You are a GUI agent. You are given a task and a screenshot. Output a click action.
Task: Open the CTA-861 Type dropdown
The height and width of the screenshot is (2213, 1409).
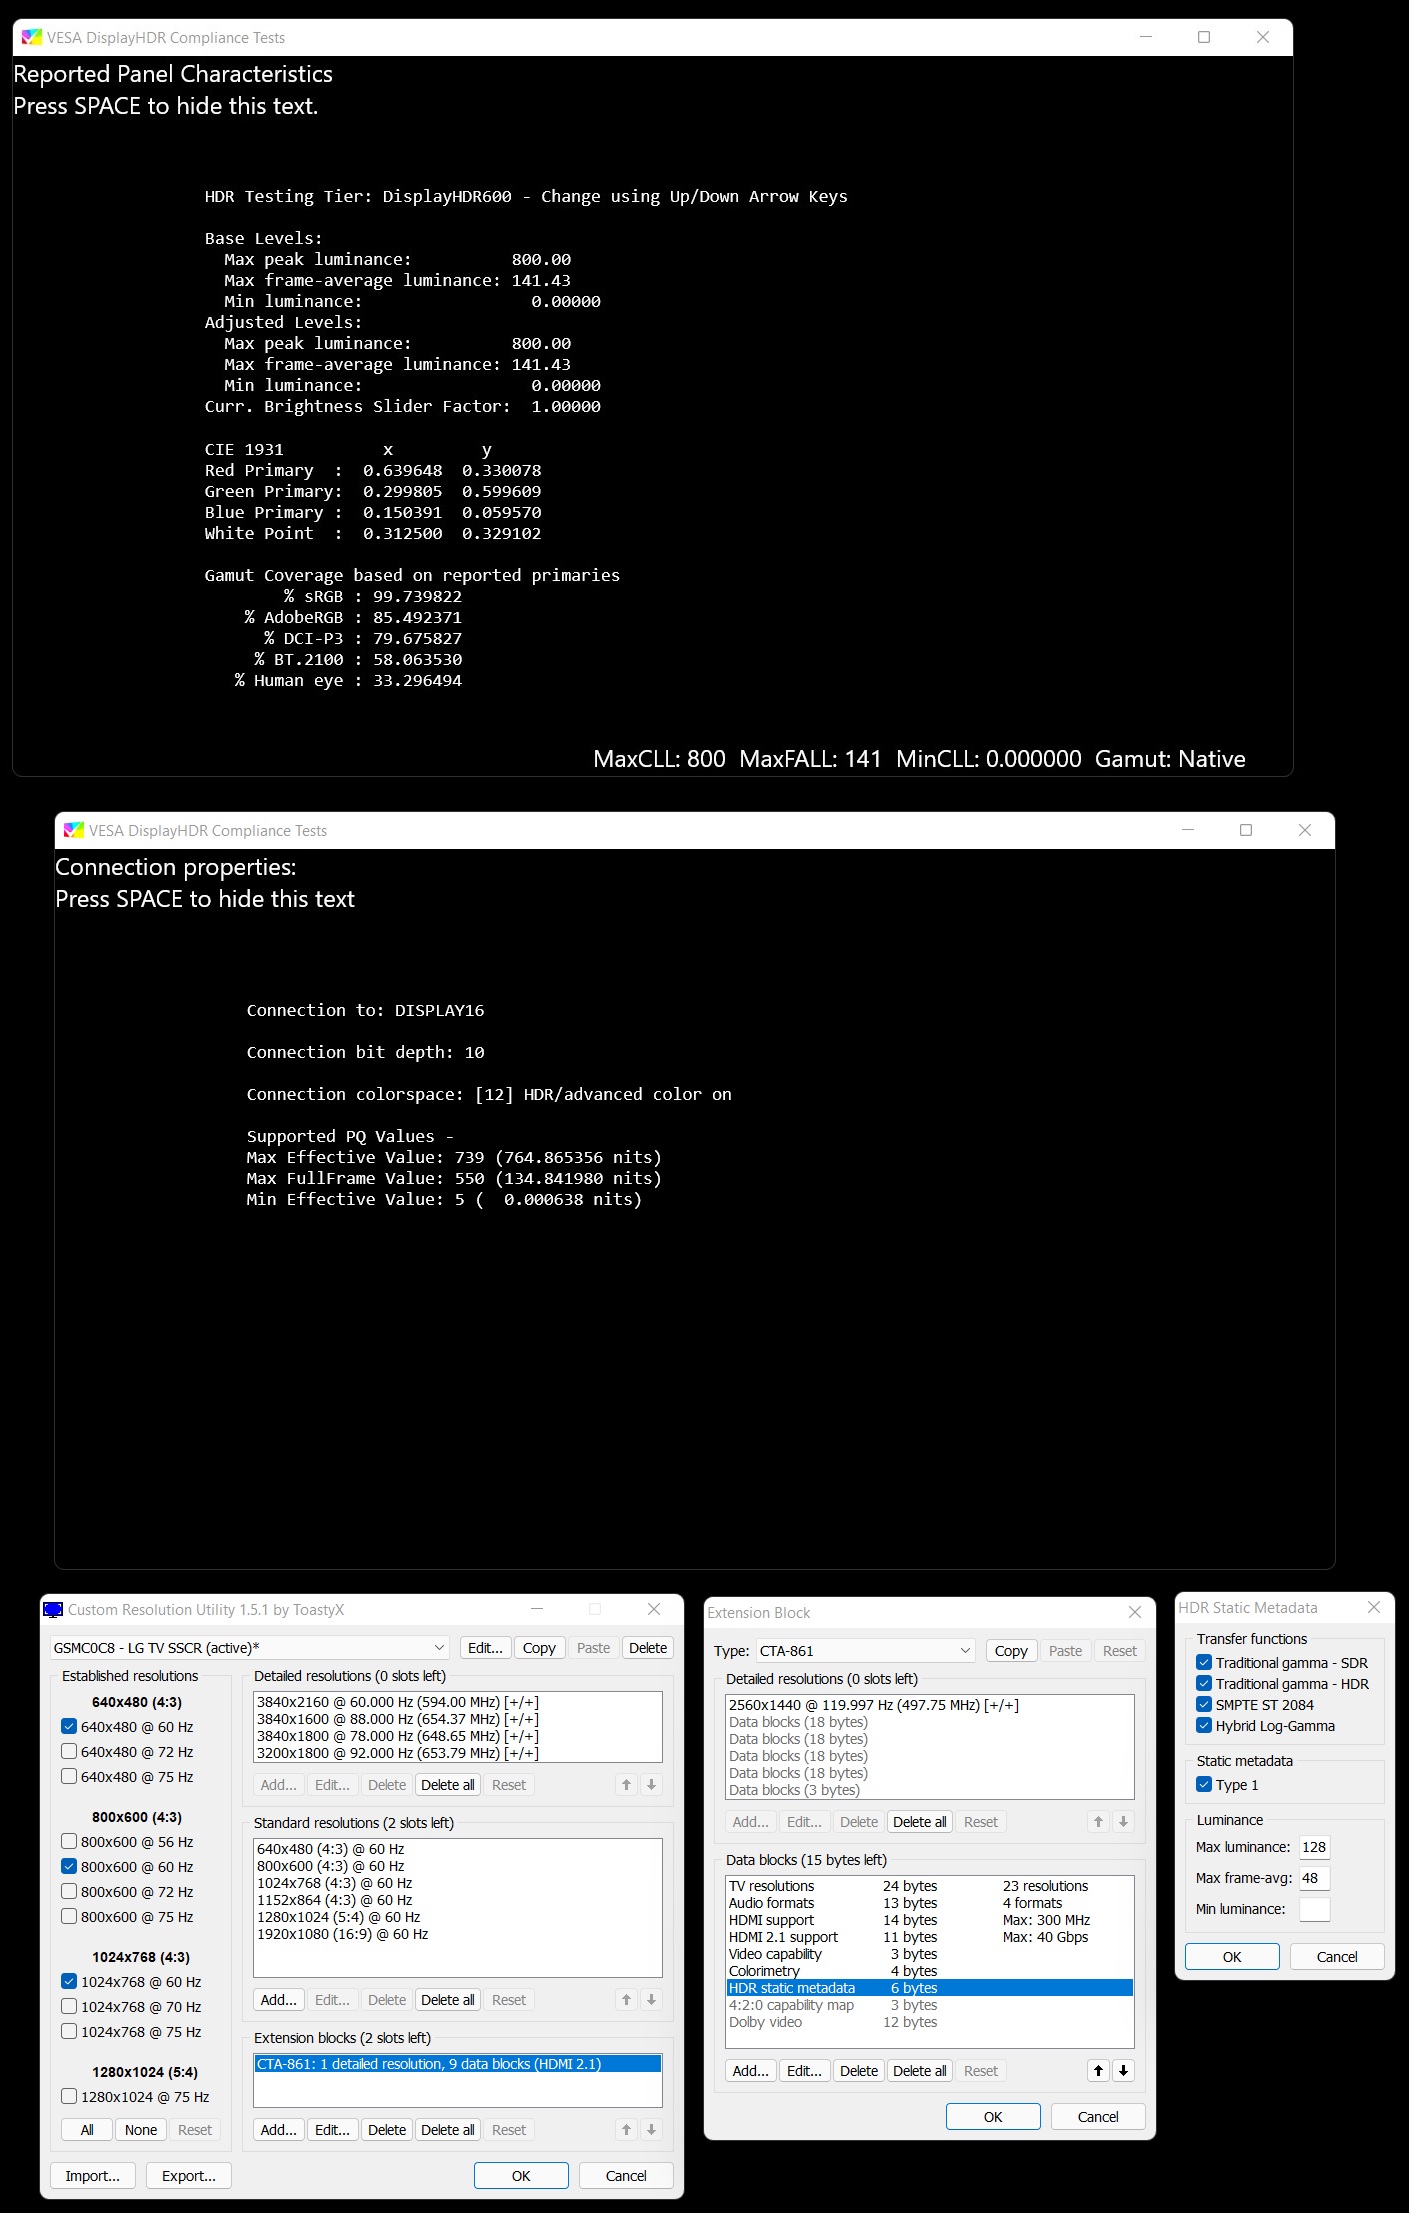tap(865, 1650)
